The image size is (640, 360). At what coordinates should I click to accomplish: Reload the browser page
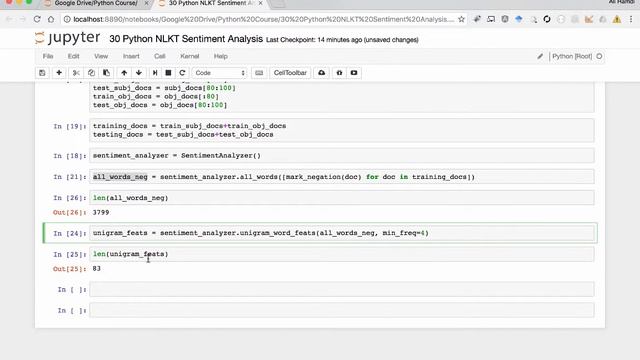[x=37, y=19]
